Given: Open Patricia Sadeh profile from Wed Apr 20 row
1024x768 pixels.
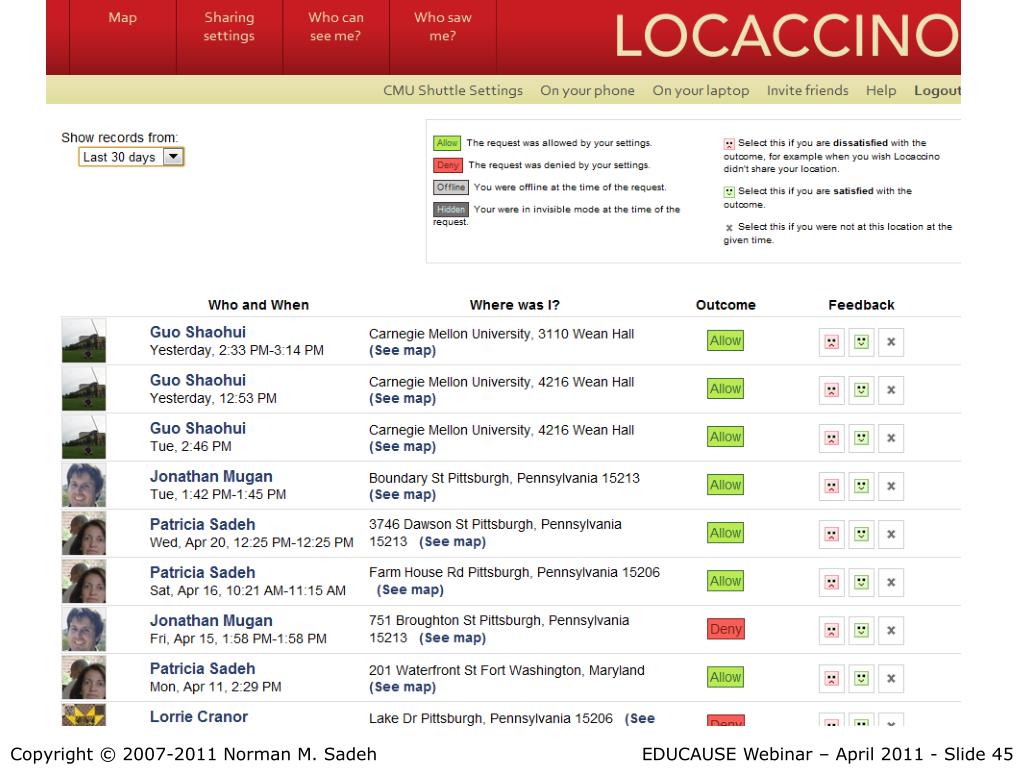Looking at the screenshot, I should [202, 524].
